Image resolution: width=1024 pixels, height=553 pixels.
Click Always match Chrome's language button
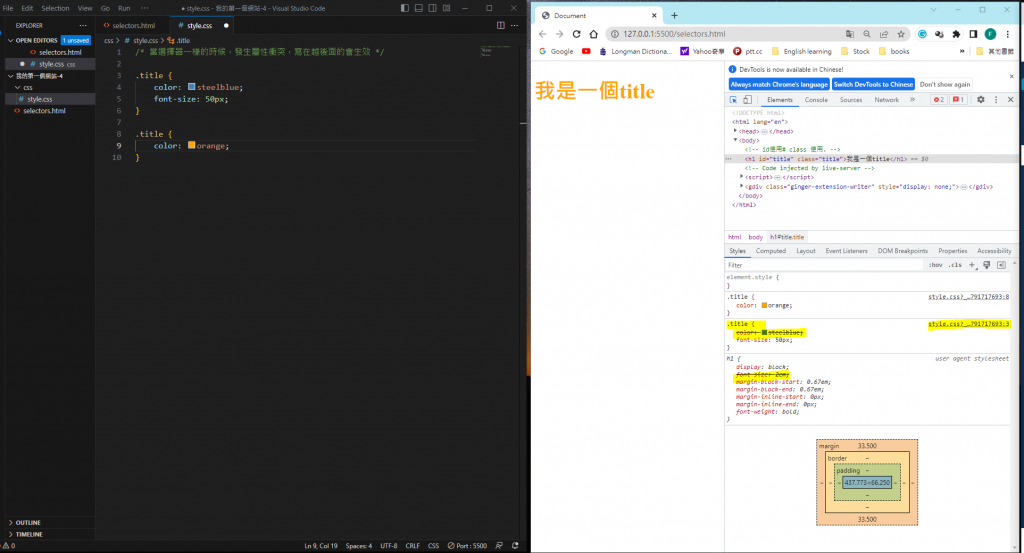pyautogui.click(x=779, y=84)
